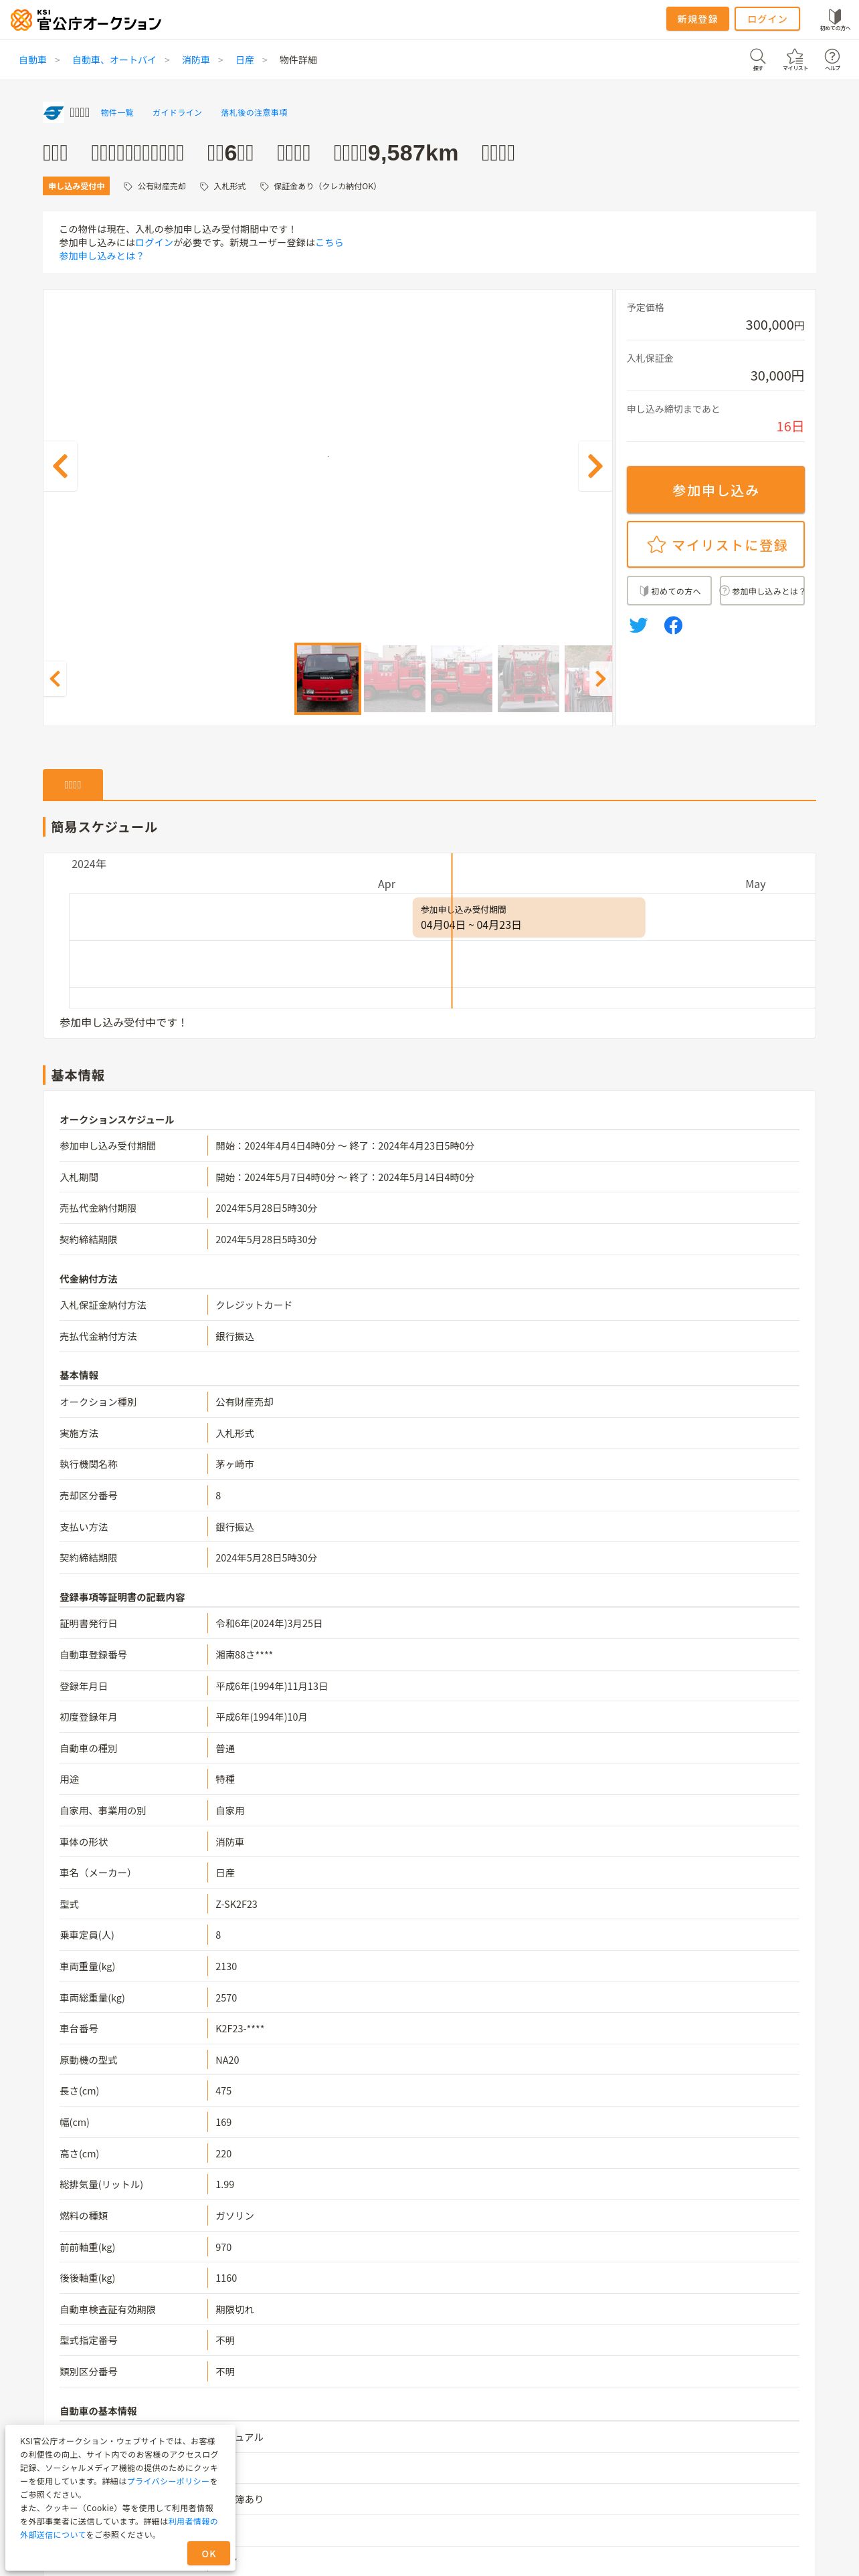
Task: Click 基本情報 section heading
Action: coord(78,1075)
